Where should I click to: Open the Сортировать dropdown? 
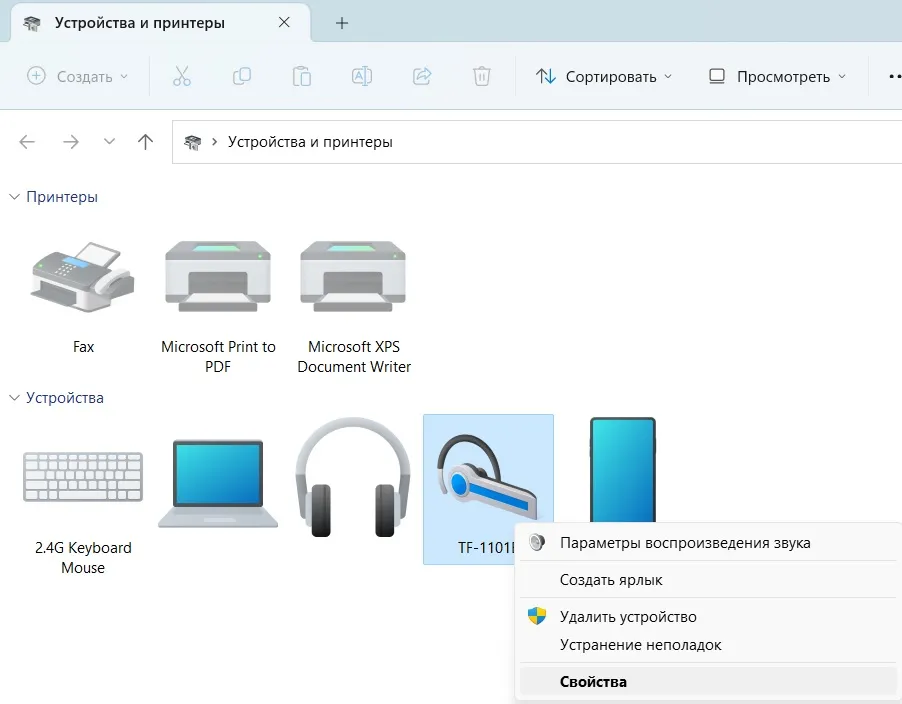click(604, 76)
